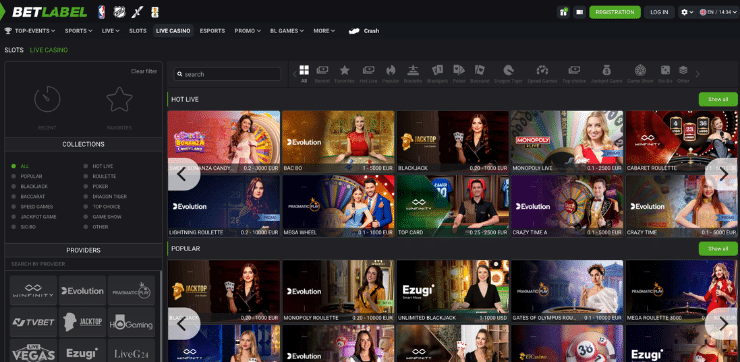Open the SLOTS nav item
The width and height of the screenshot is (740, 362).
138,31
